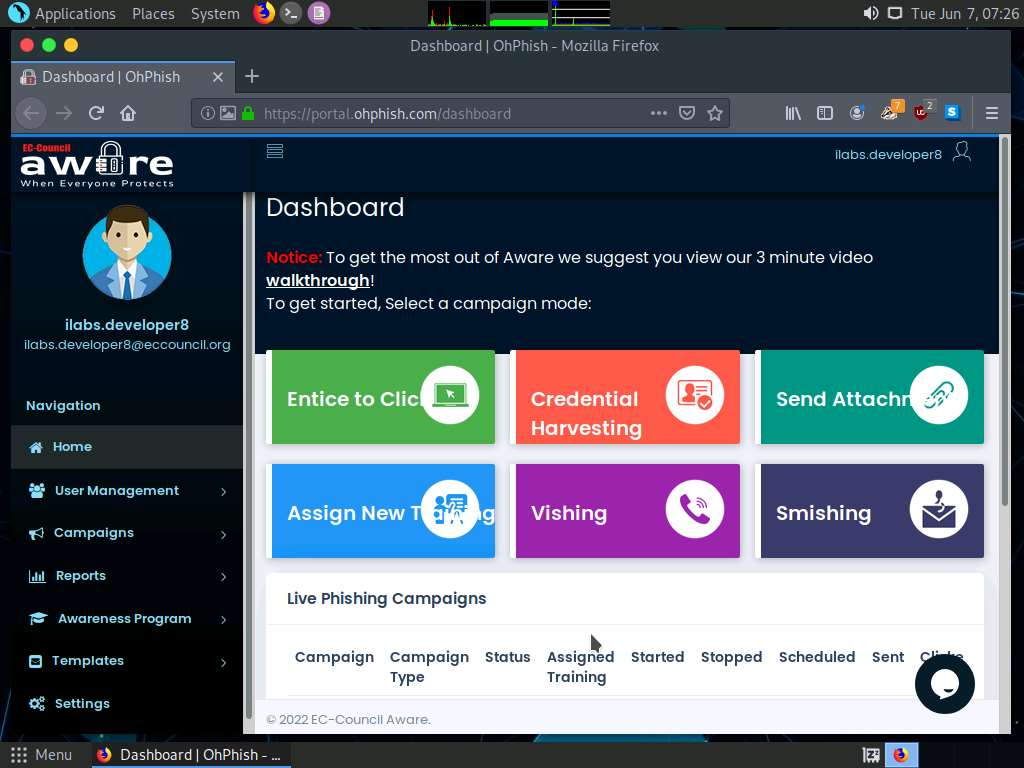Image resolution: width=1024 pixels, height=768 pixels.
Task: Open the Places menu
Action: click(x=153, y=13)
